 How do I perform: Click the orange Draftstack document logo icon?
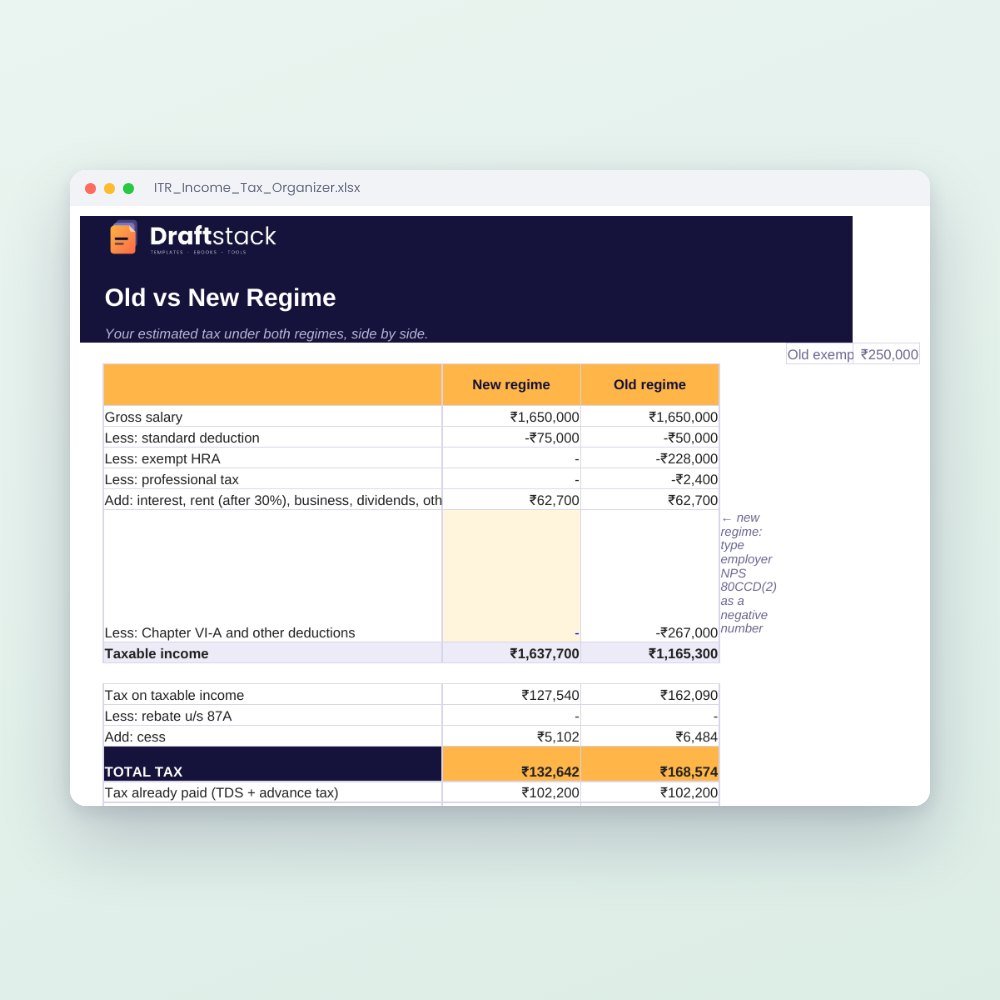[x=123, y=238]
